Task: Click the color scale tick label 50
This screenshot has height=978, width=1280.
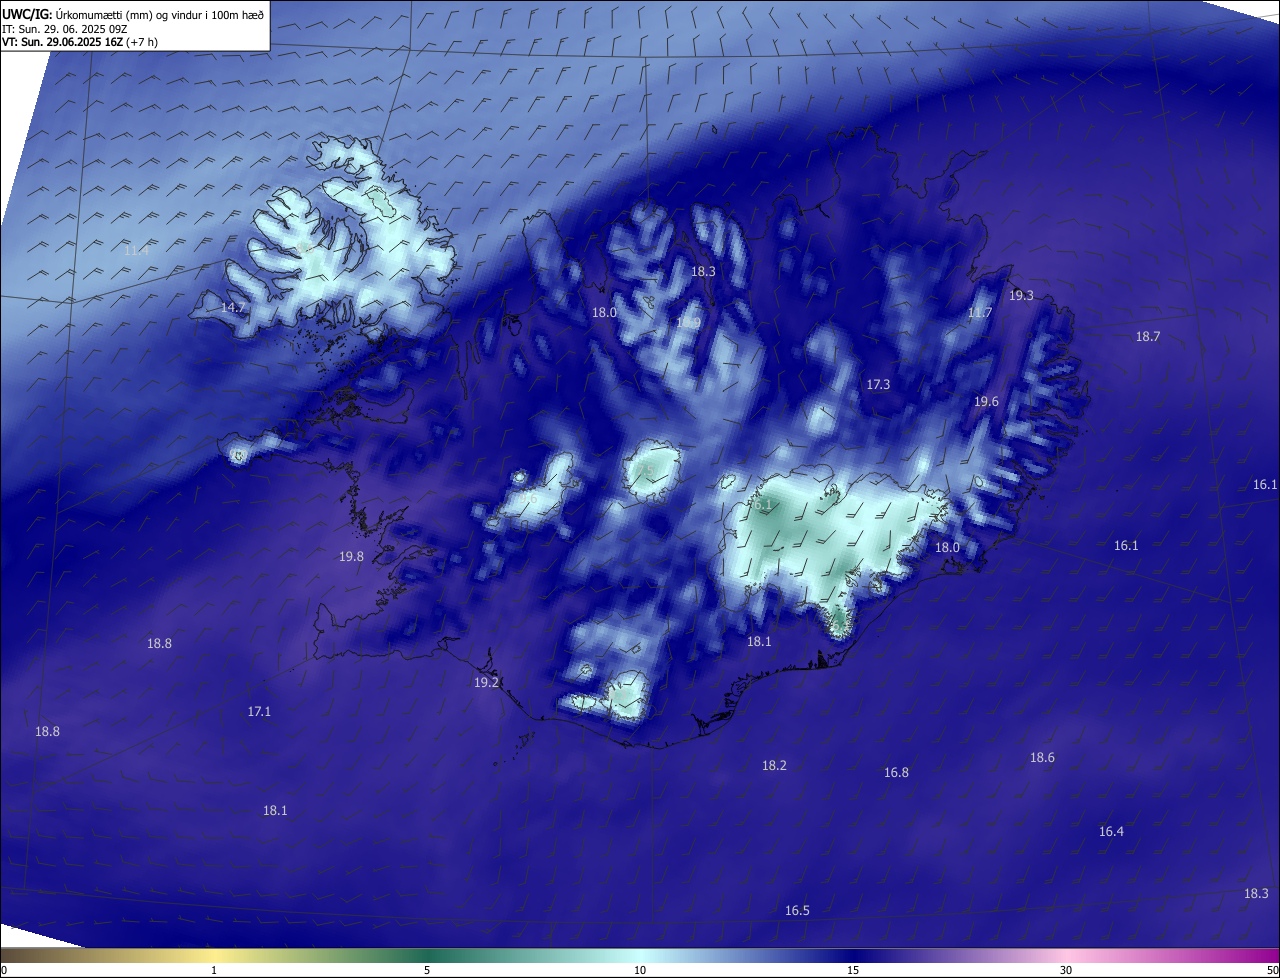Action: pos(1272,970)
